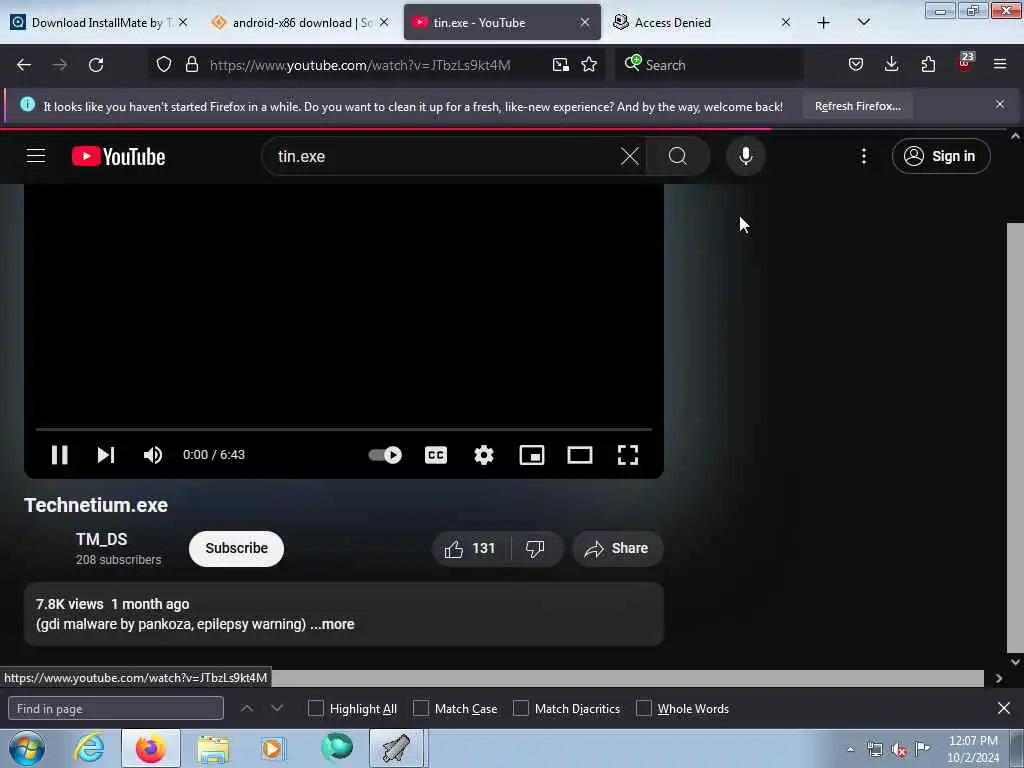The width and height of the screenshot is (1024, 768).
Task: Run YouTube search magnifier button
Action: pos(678,156)
